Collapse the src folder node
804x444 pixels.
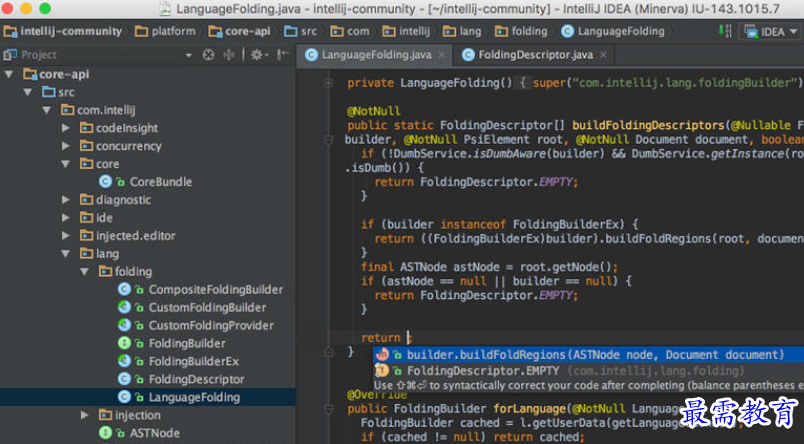coord(28,92)
